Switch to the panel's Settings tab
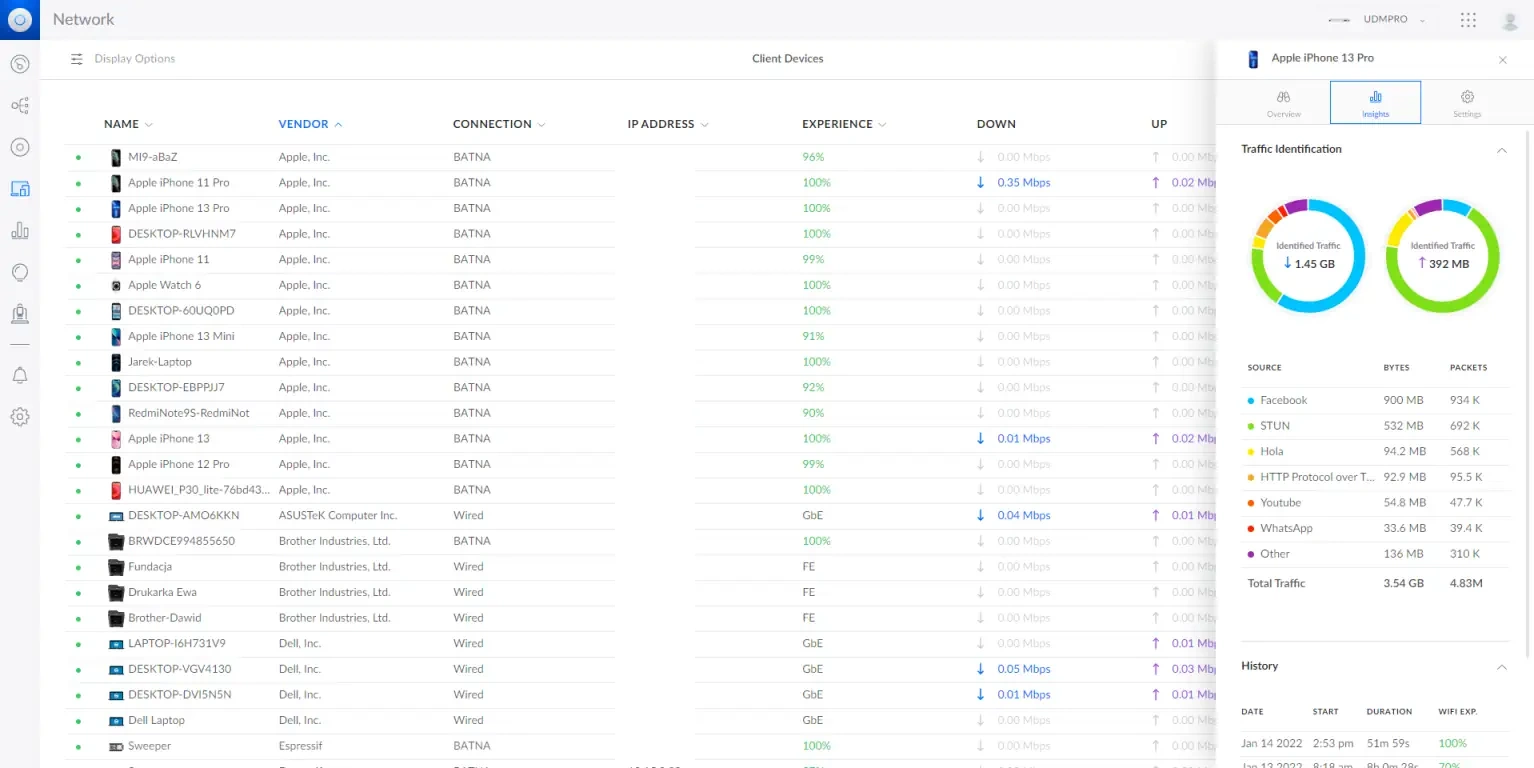The image size is (1534, 768). pyautogui.click(x=1467, y=103)
